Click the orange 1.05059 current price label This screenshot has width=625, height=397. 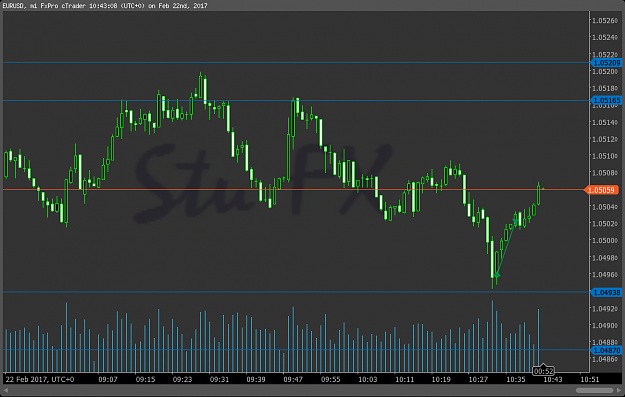[x=601, y=190]
